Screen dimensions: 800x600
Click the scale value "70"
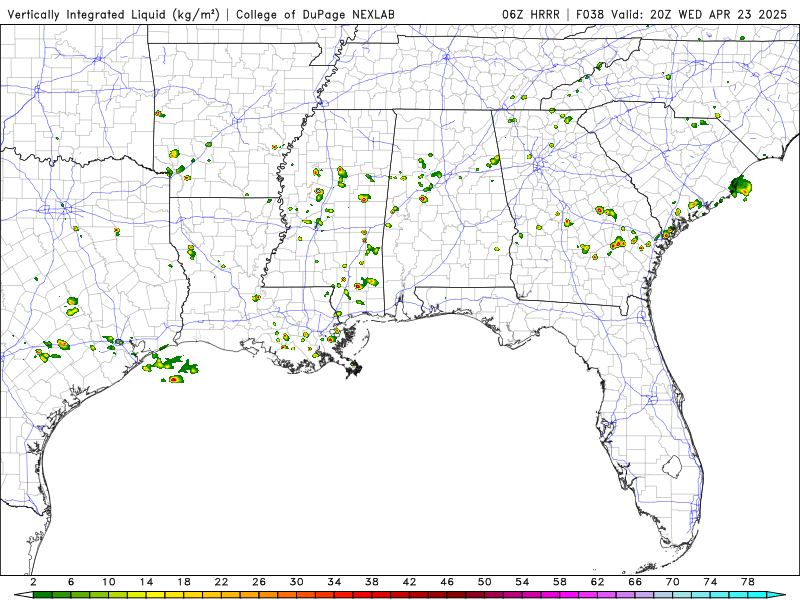pyautogui.click(x=673, y=582)
